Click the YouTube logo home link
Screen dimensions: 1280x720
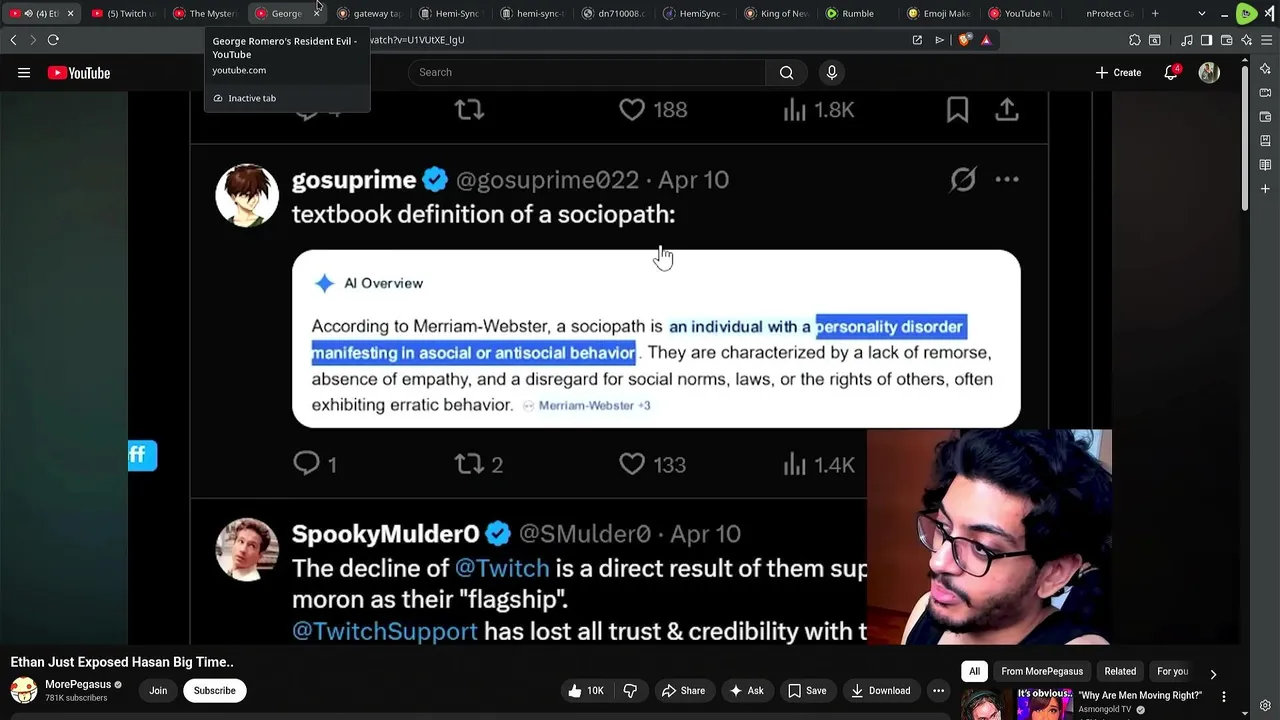(x=79, y=72)
